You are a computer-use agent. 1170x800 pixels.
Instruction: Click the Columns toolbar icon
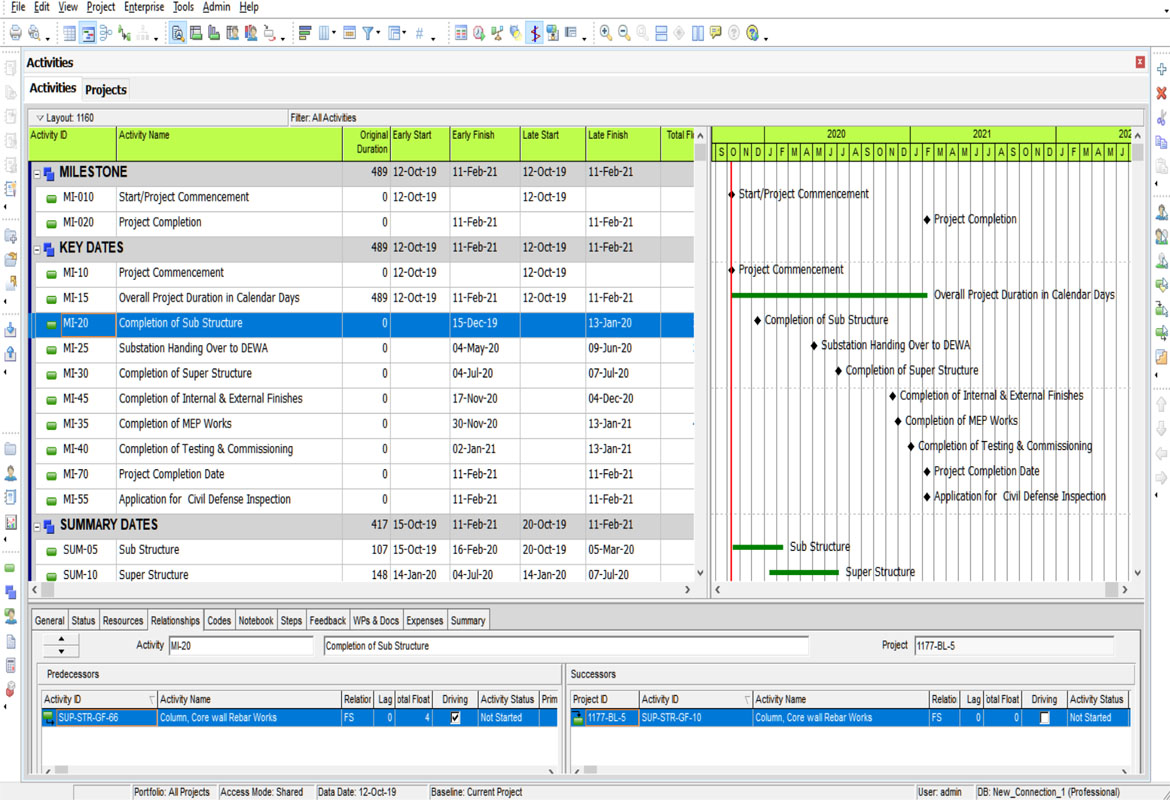click(325, 33)
